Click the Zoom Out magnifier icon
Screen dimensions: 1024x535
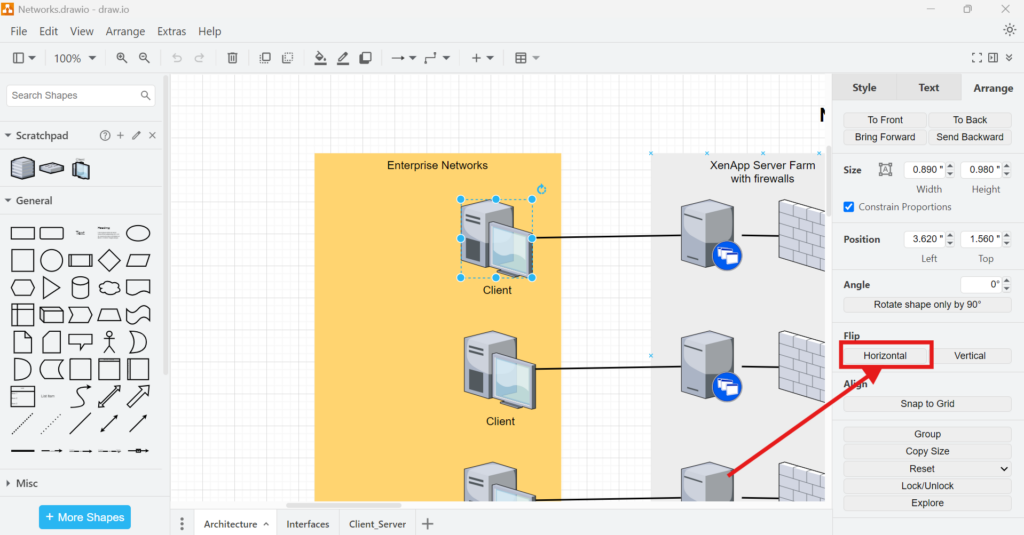pyautogui.click(x=144, y=58)
